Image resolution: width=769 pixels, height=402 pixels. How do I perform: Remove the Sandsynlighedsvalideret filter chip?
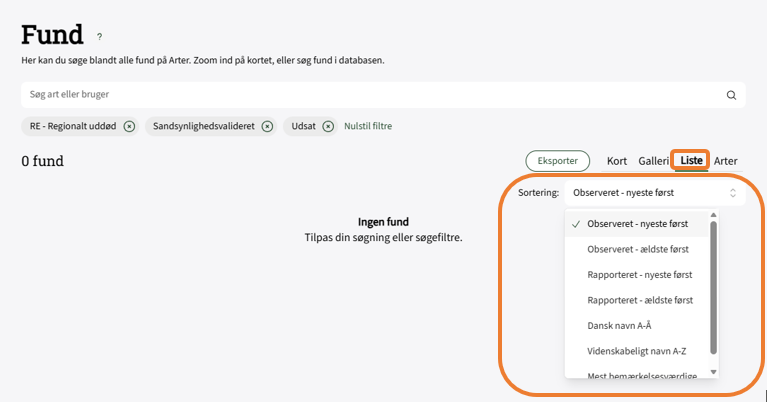(267, 126)
